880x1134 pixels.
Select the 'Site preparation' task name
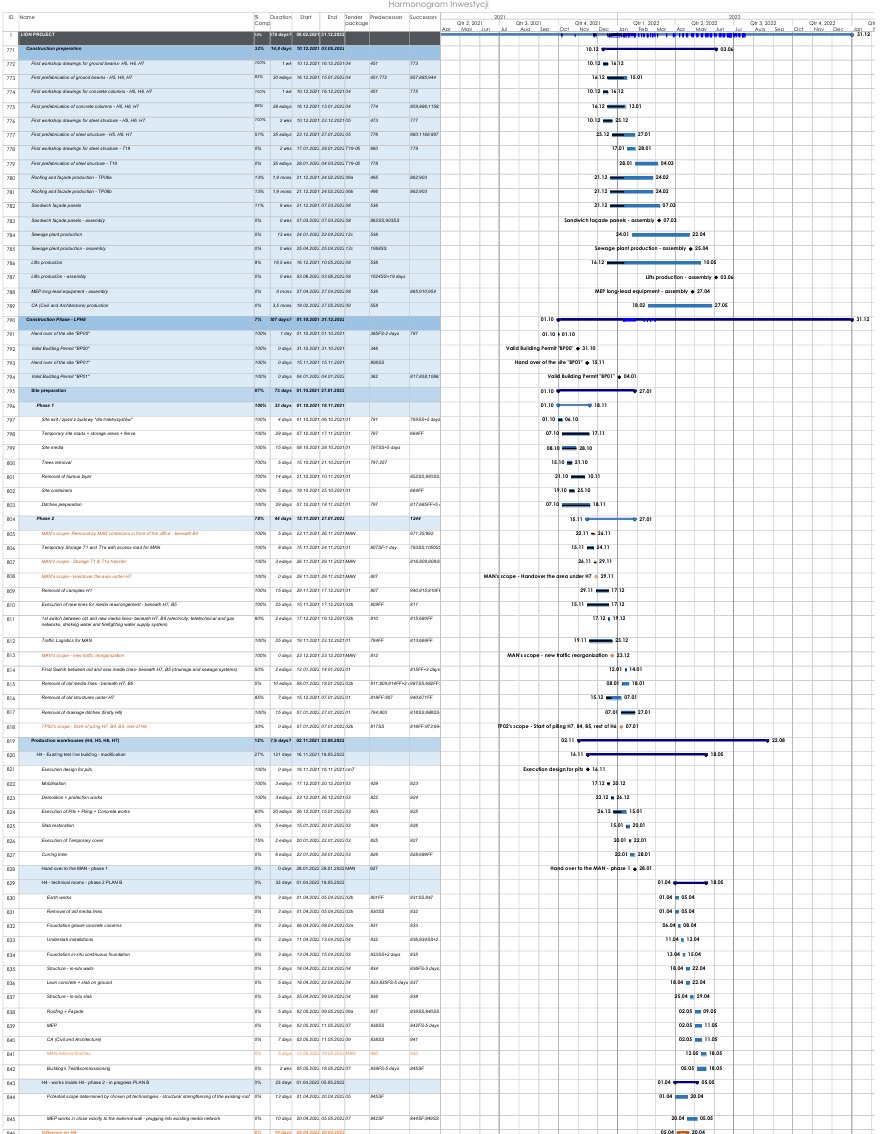point(48,391)
